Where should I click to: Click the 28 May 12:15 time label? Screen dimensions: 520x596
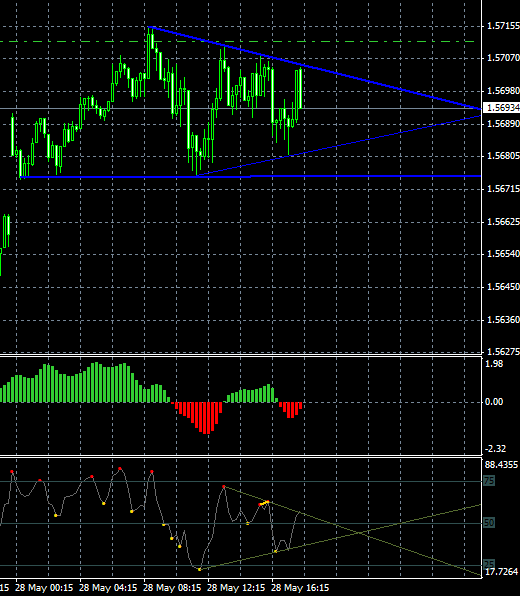point(236,588)
